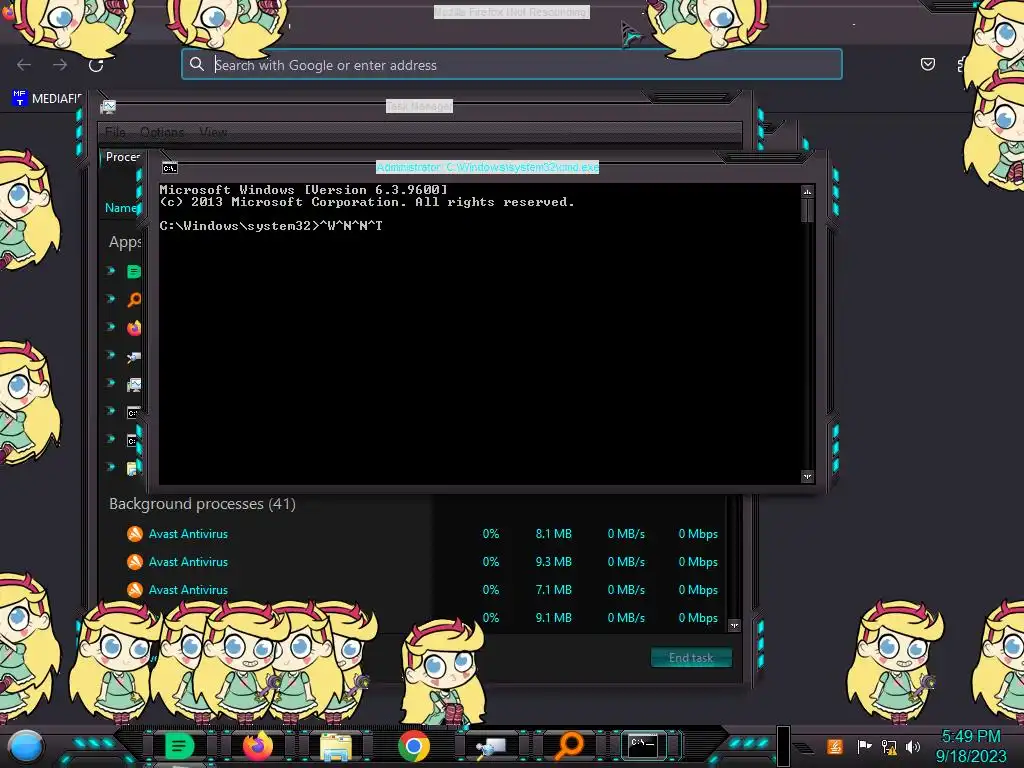Click inside the command prompt console area
The image size is (1024, 768).
[x=479, y=334]
